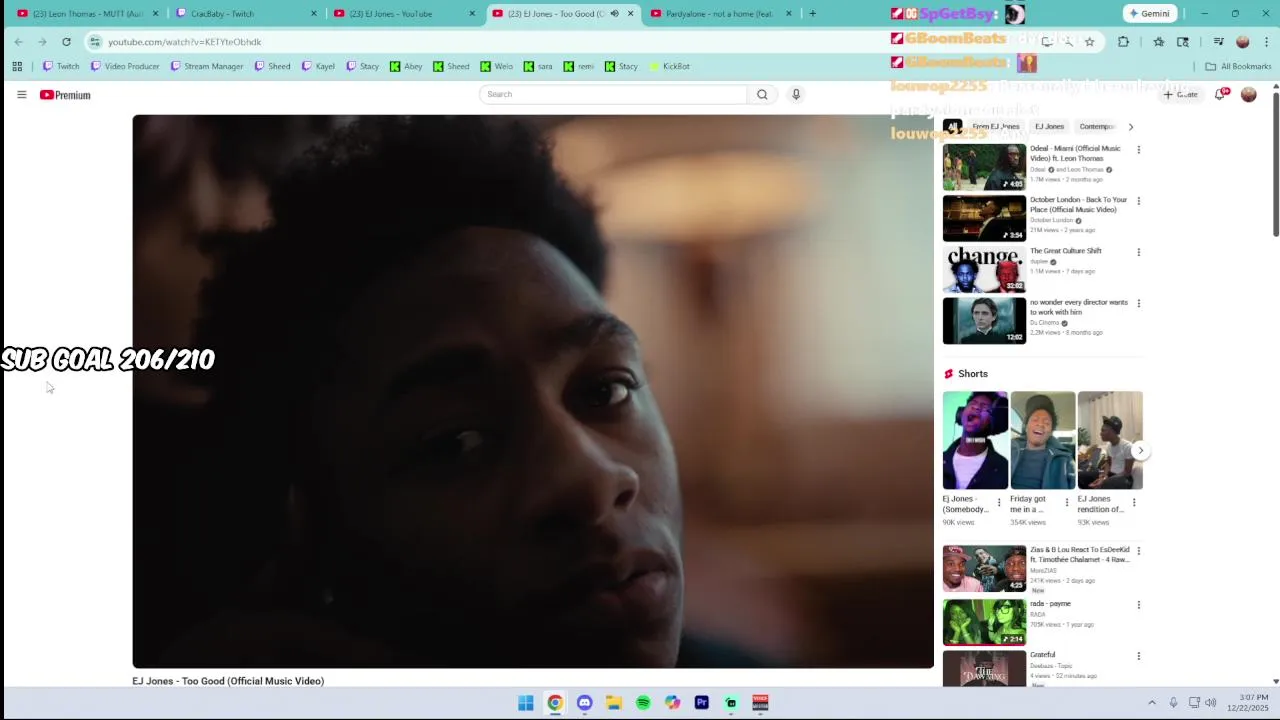
Task: Switch to CracBaby - Twitch tab
Action: pos(245,13)
